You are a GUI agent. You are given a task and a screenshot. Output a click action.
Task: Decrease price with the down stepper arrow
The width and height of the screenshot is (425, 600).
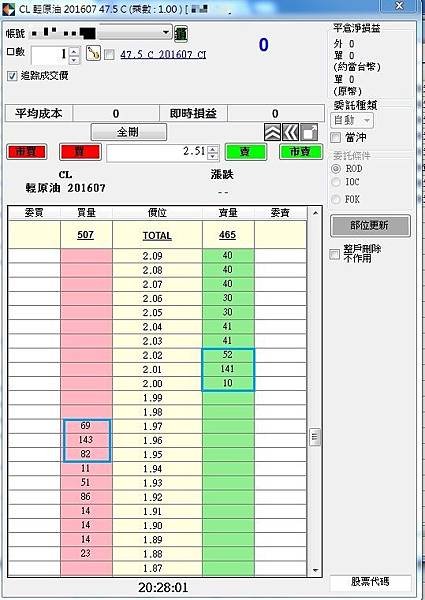pos(213,156)
